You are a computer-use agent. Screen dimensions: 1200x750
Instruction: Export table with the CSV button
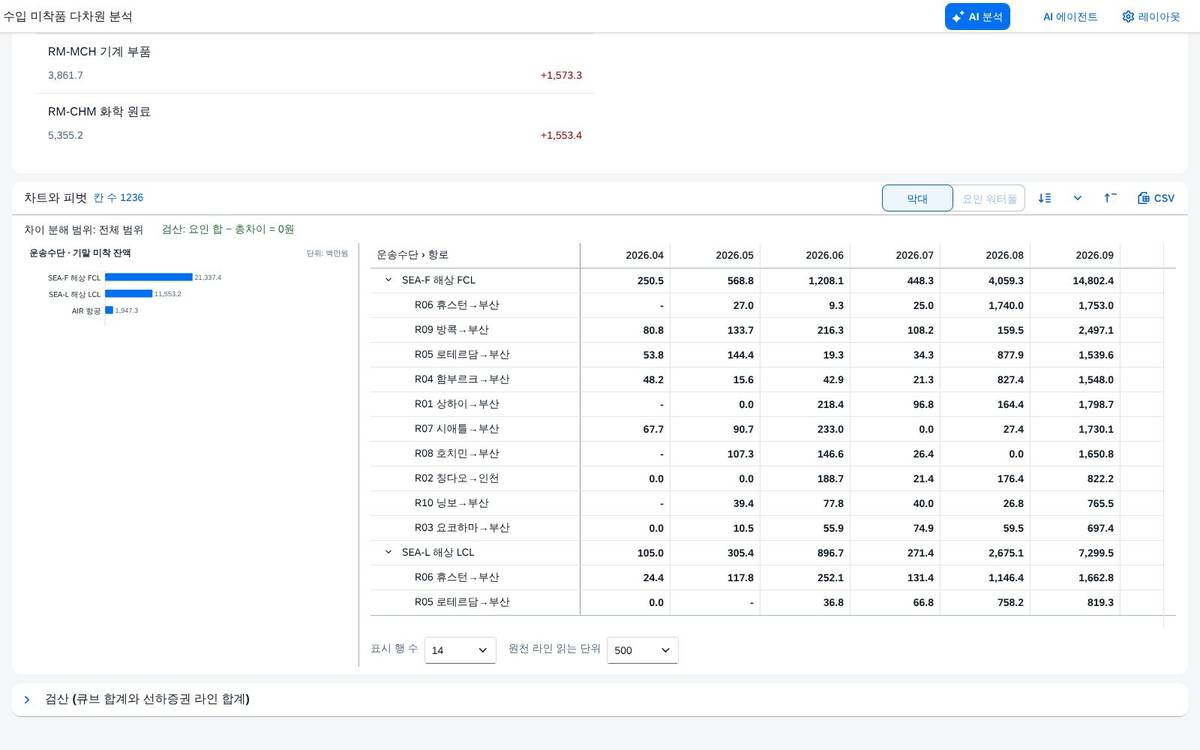pos(1156,198)
